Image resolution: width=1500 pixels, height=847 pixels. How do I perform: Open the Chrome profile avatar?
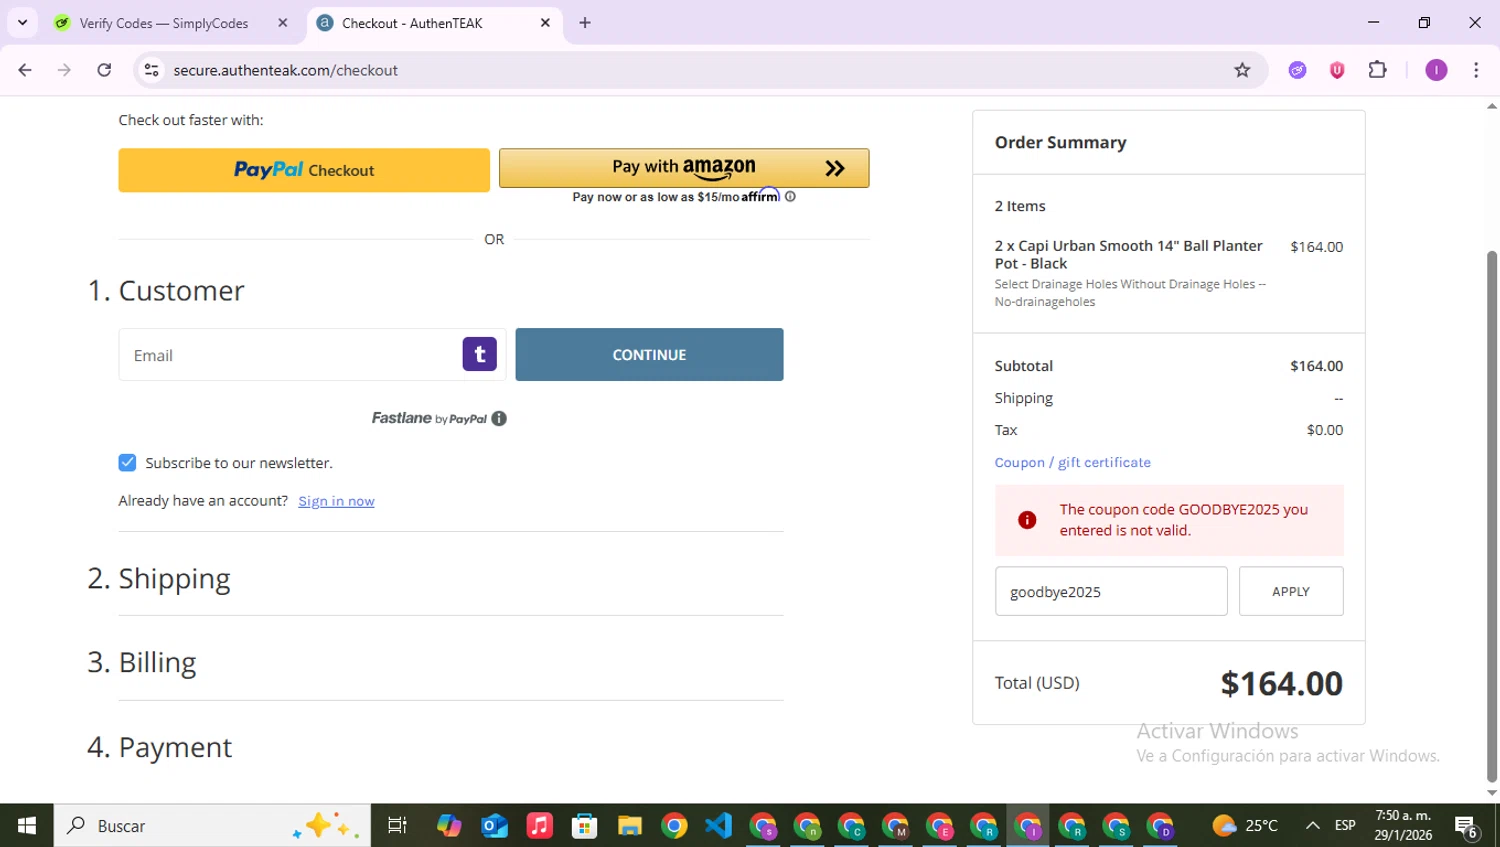(1436, 70)
